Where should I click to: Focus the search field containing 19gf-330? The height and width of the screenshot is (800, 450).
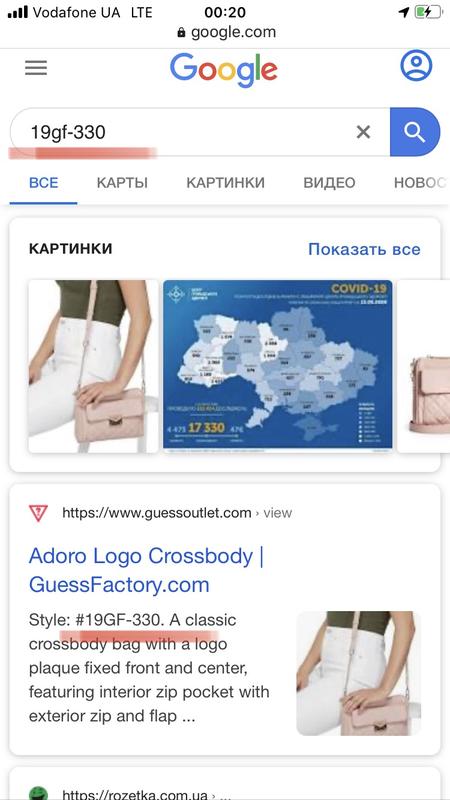point(200,132)
